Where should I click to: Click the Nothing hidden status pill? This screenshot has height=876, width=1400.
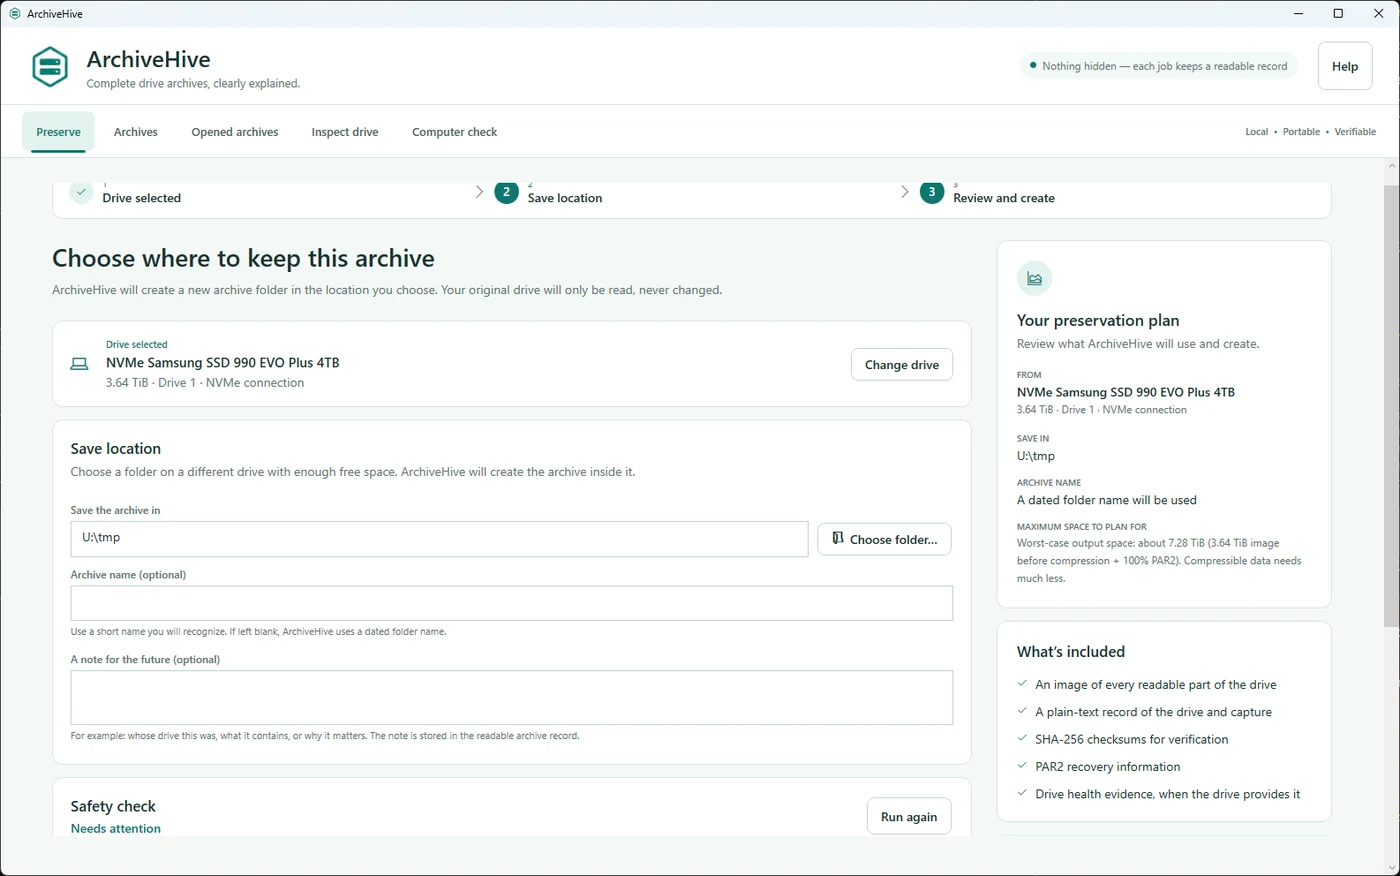[x=1159, y=66]
